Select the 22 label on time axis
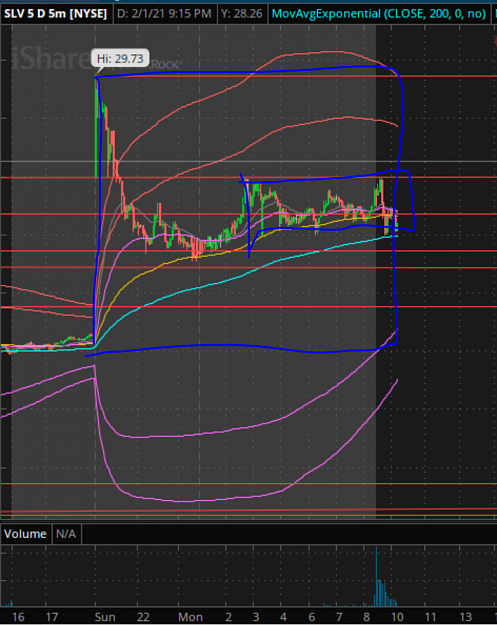Image resolution: width=497 pixels, height=625 pixels. 143,617
